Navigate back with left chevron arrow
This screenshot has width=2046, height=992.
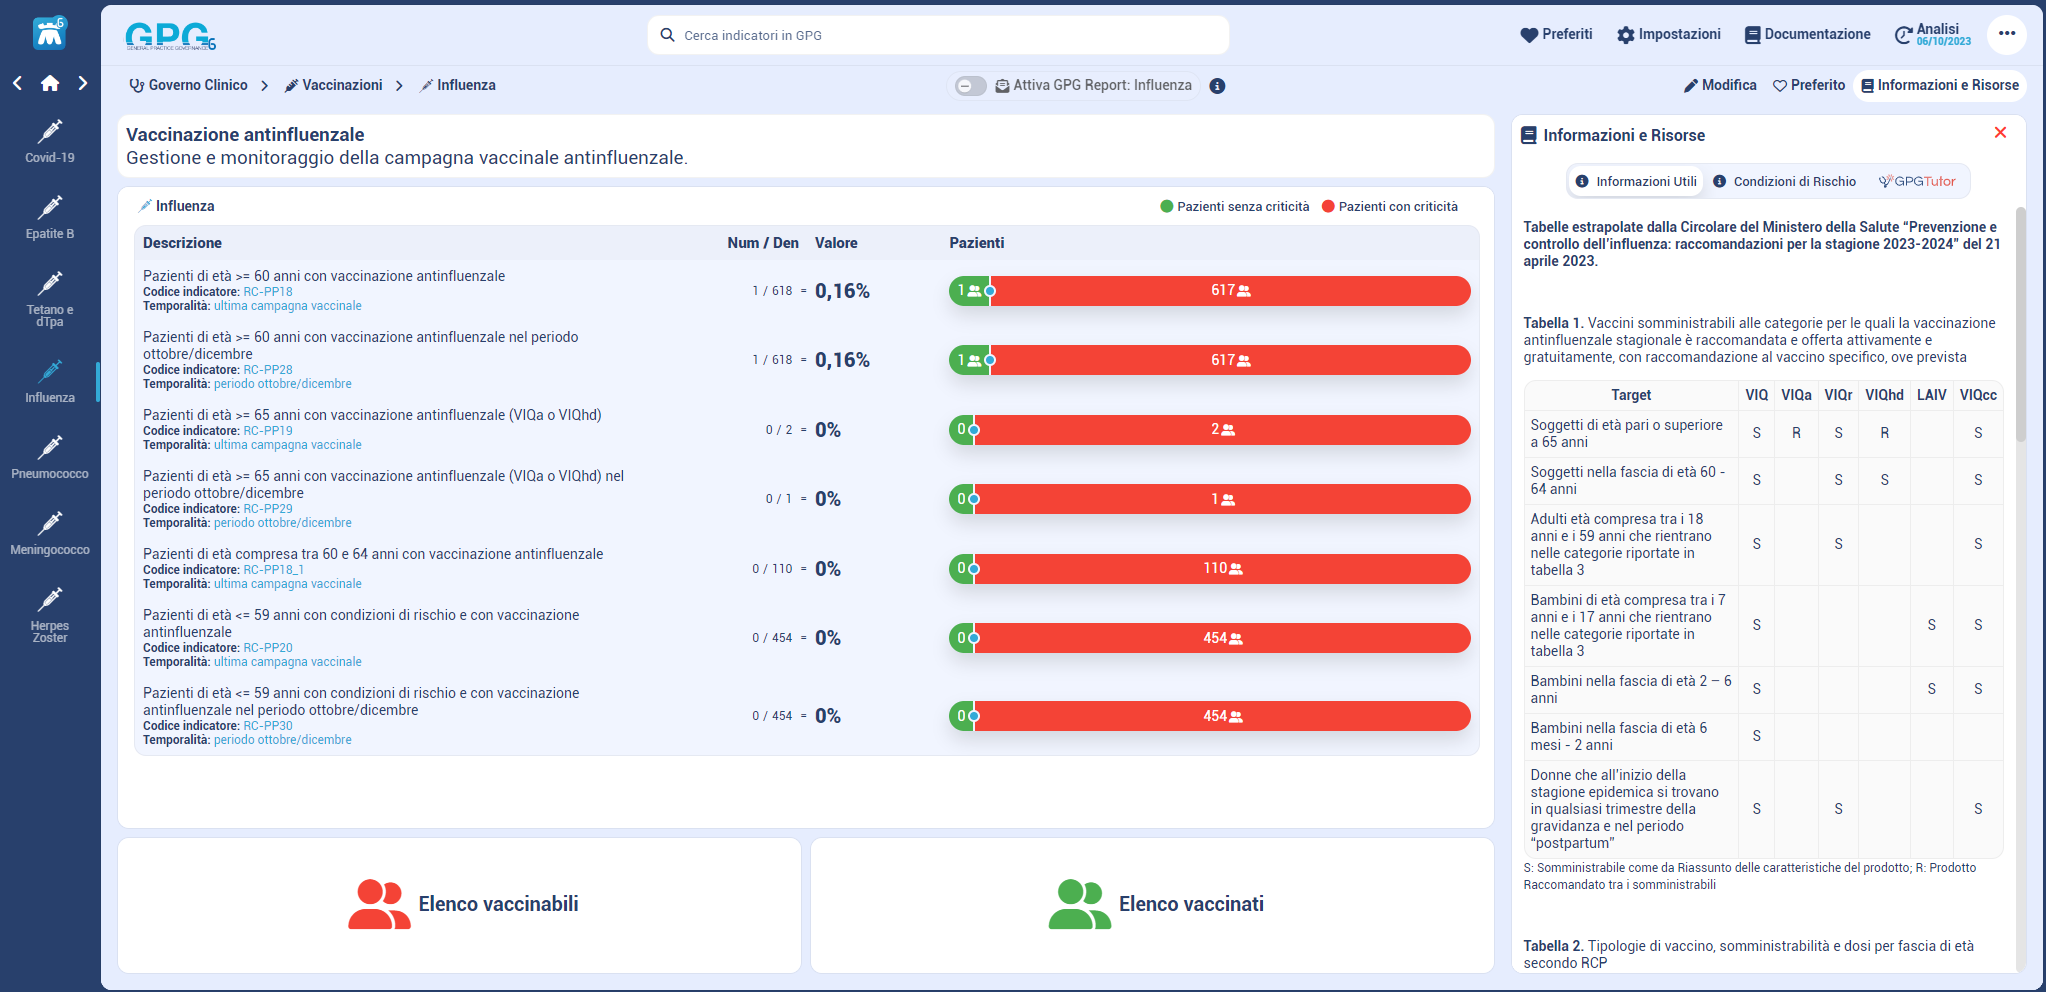[x=18, y=84]
